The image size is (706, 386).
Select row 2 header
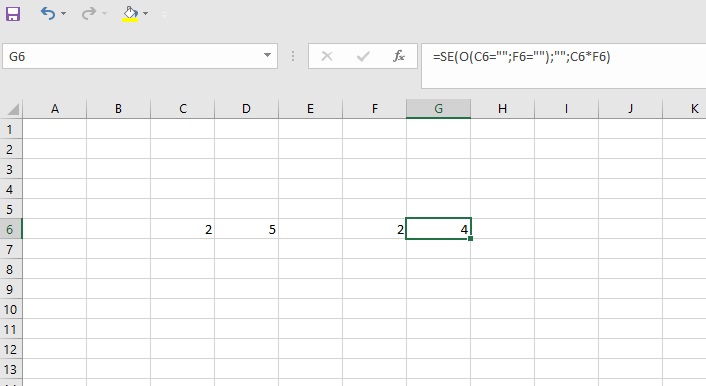[11, 149]
